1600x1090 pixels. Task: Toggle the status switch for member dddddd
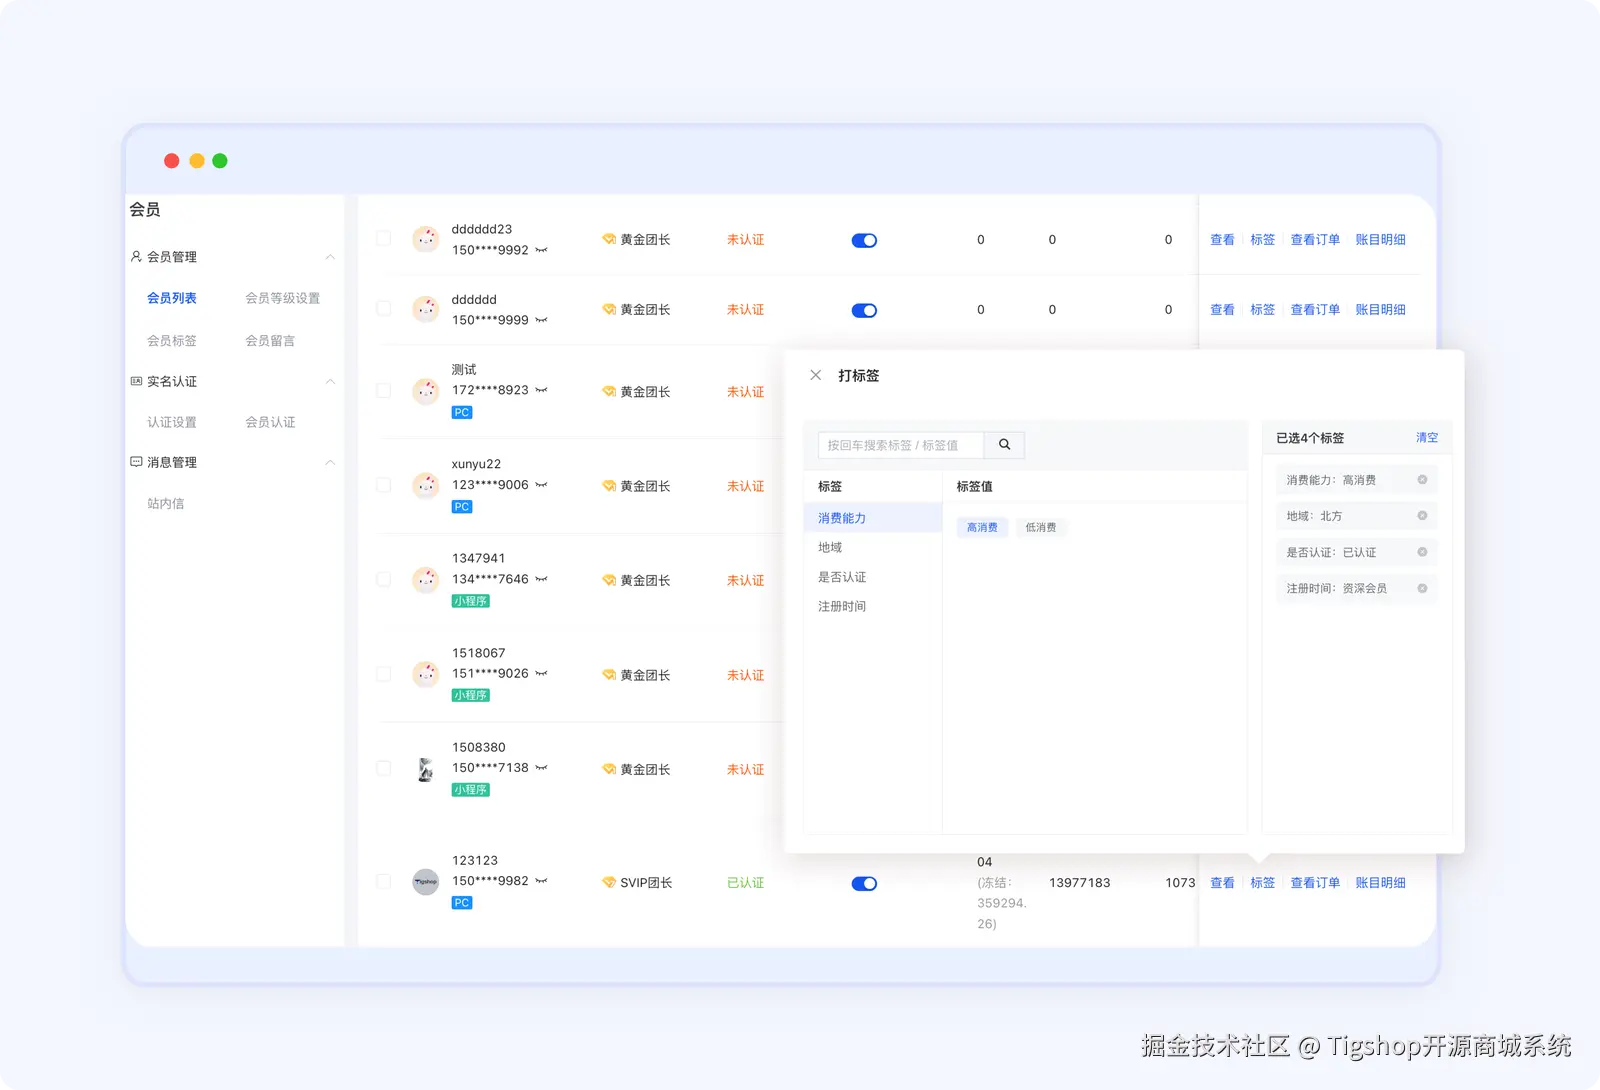pyautogui.click(x=864, y=310)
